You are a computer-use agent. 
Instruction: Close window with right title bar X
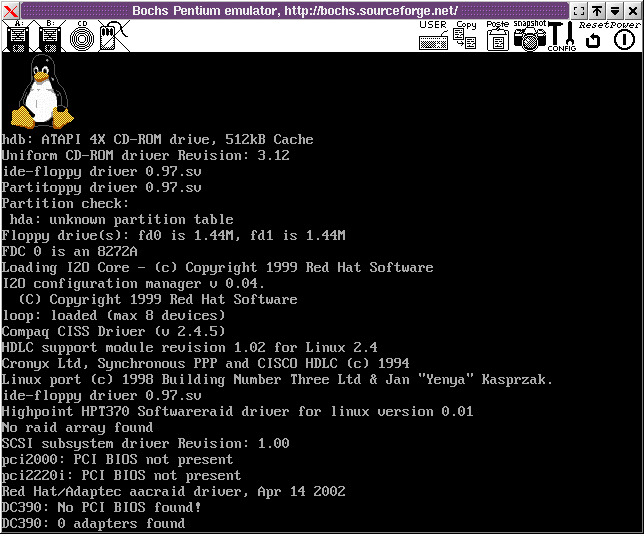[x=633, y=10]
